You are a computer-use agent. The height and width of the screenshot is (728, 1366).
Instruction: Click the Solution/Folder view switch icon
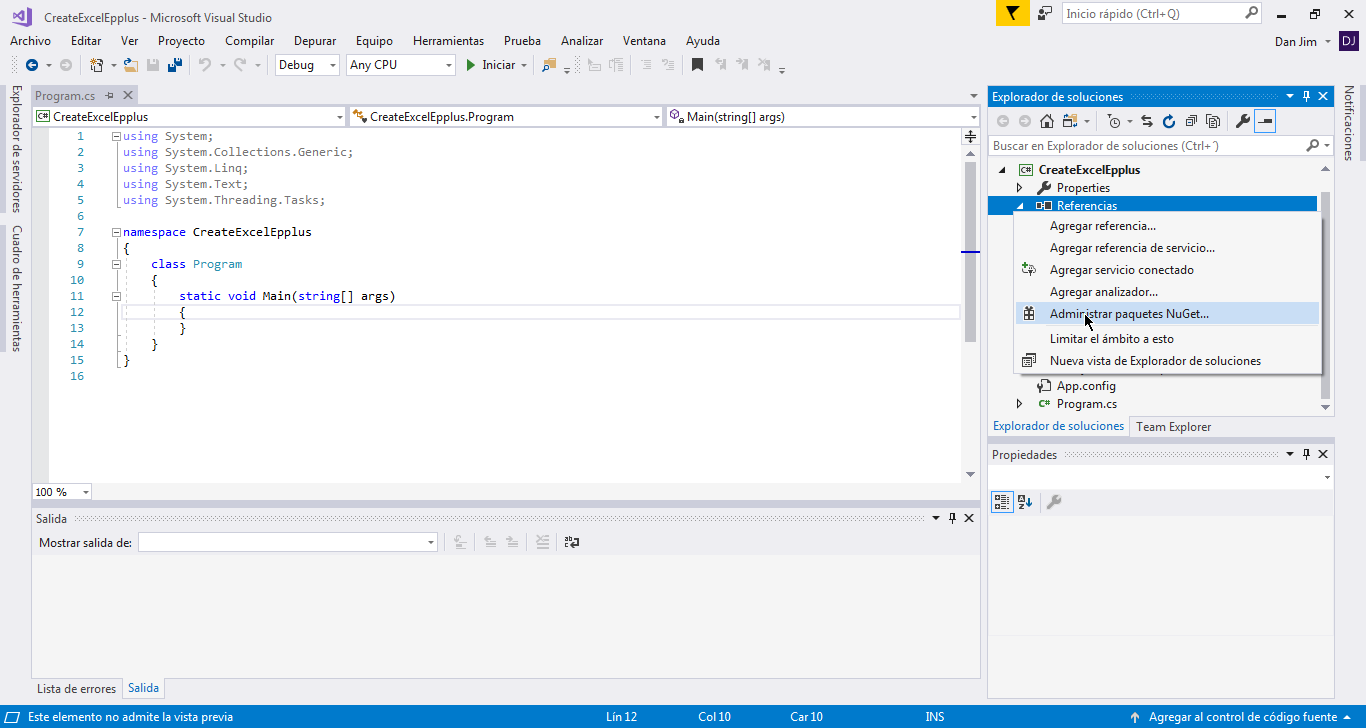click(1071, 121)
